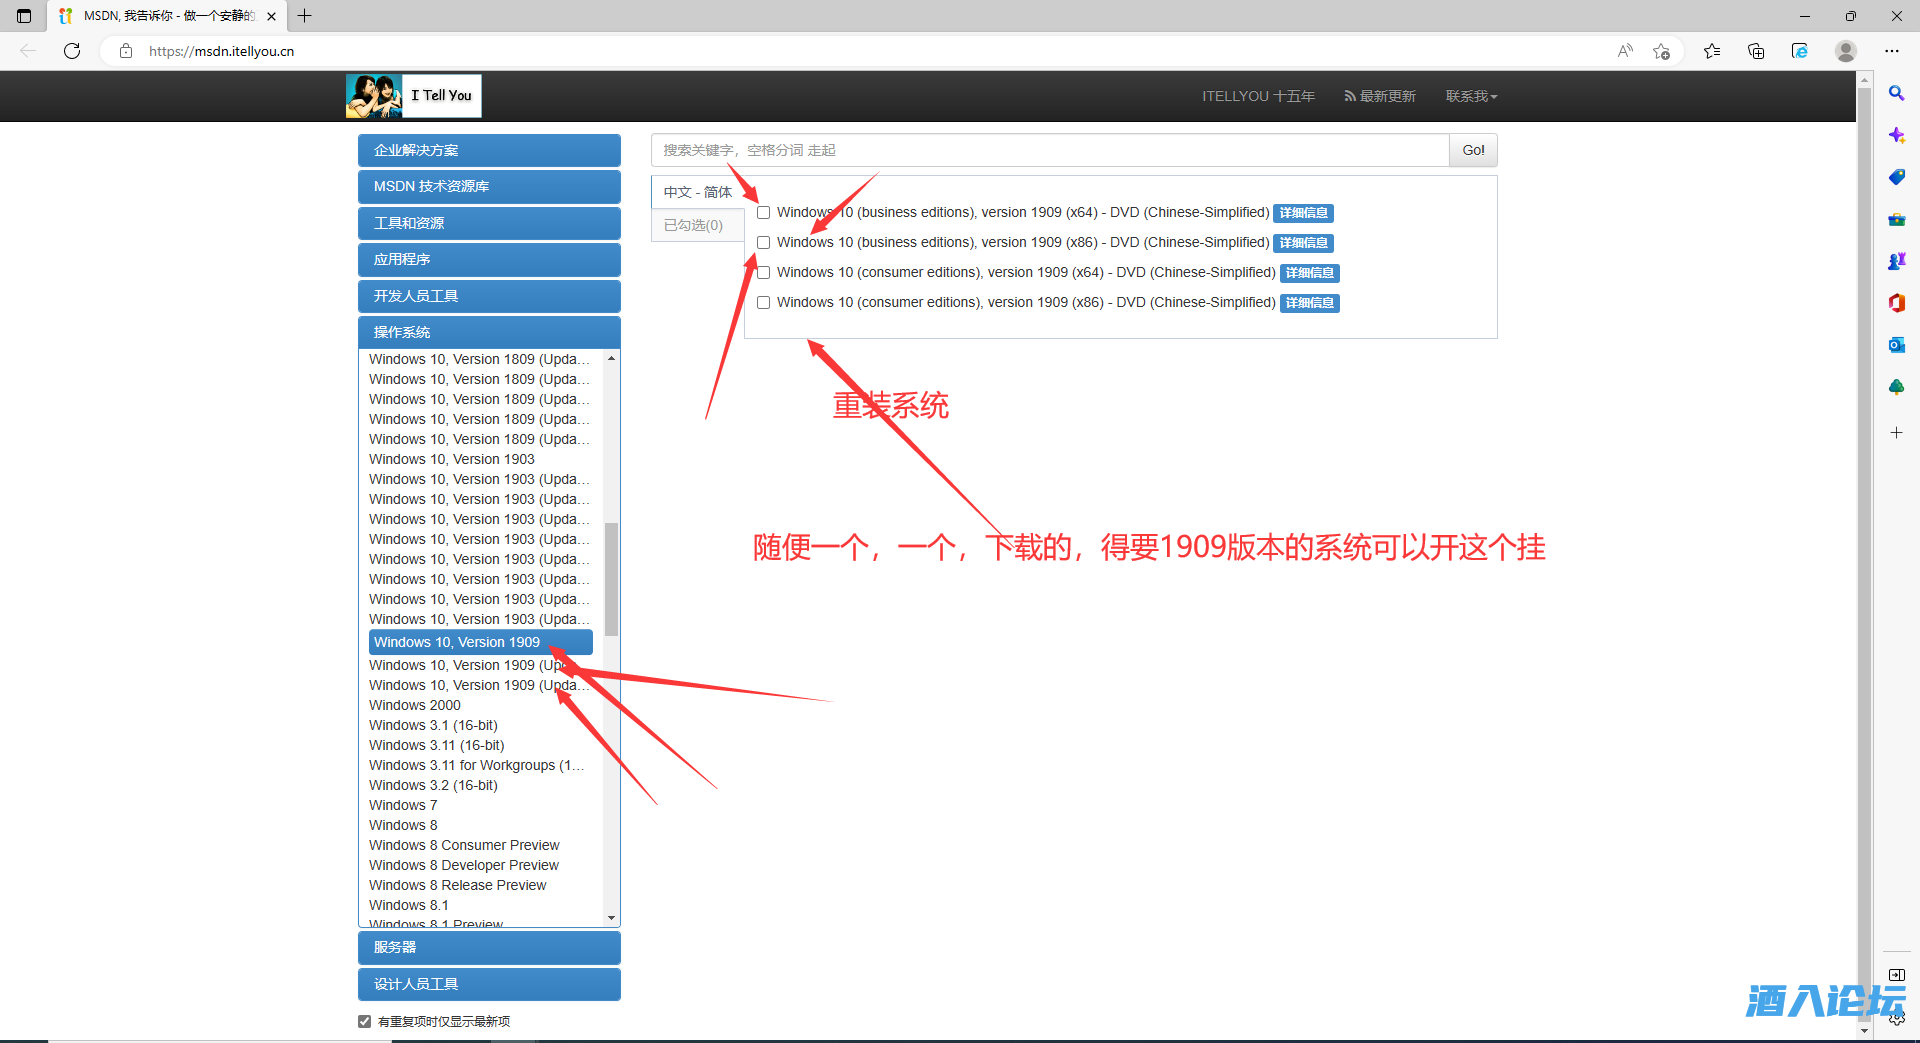This screenshot has height=1043, width=1920.
Task: Open the Tools briefcase sidebar icon
Action: point(1896,219)
